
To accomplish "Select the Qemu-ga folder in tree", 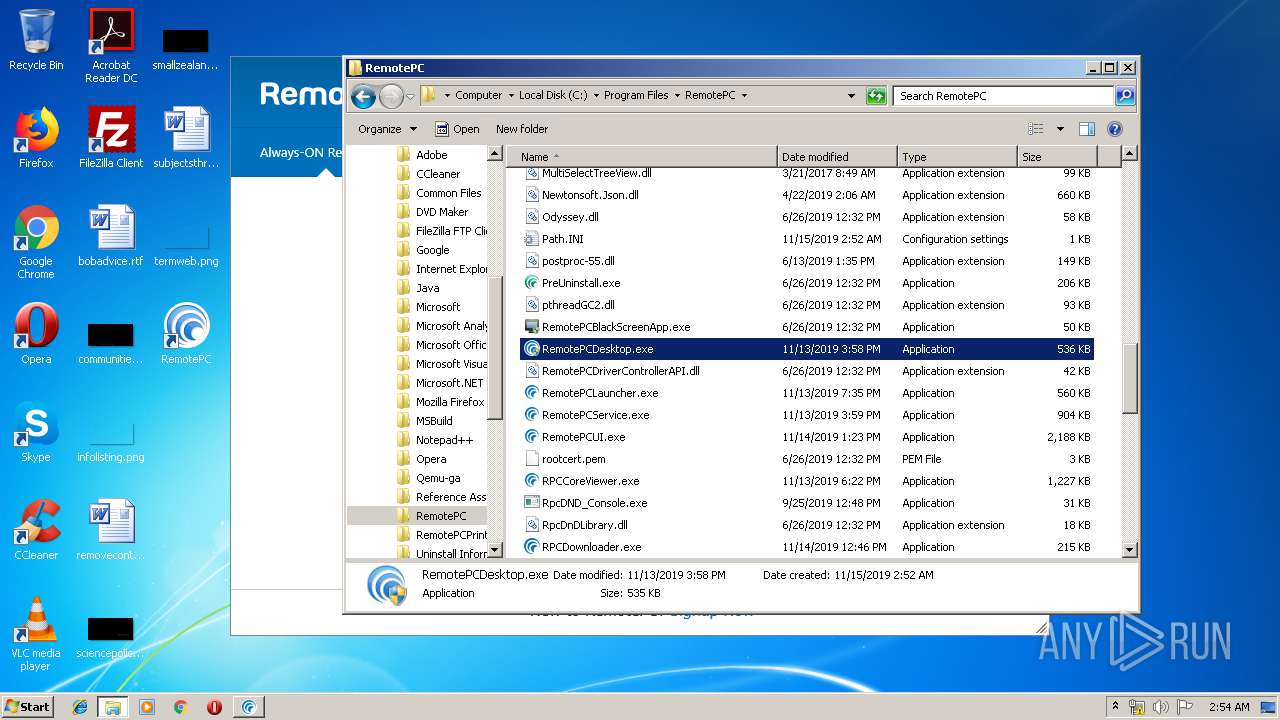I will 438,478.
